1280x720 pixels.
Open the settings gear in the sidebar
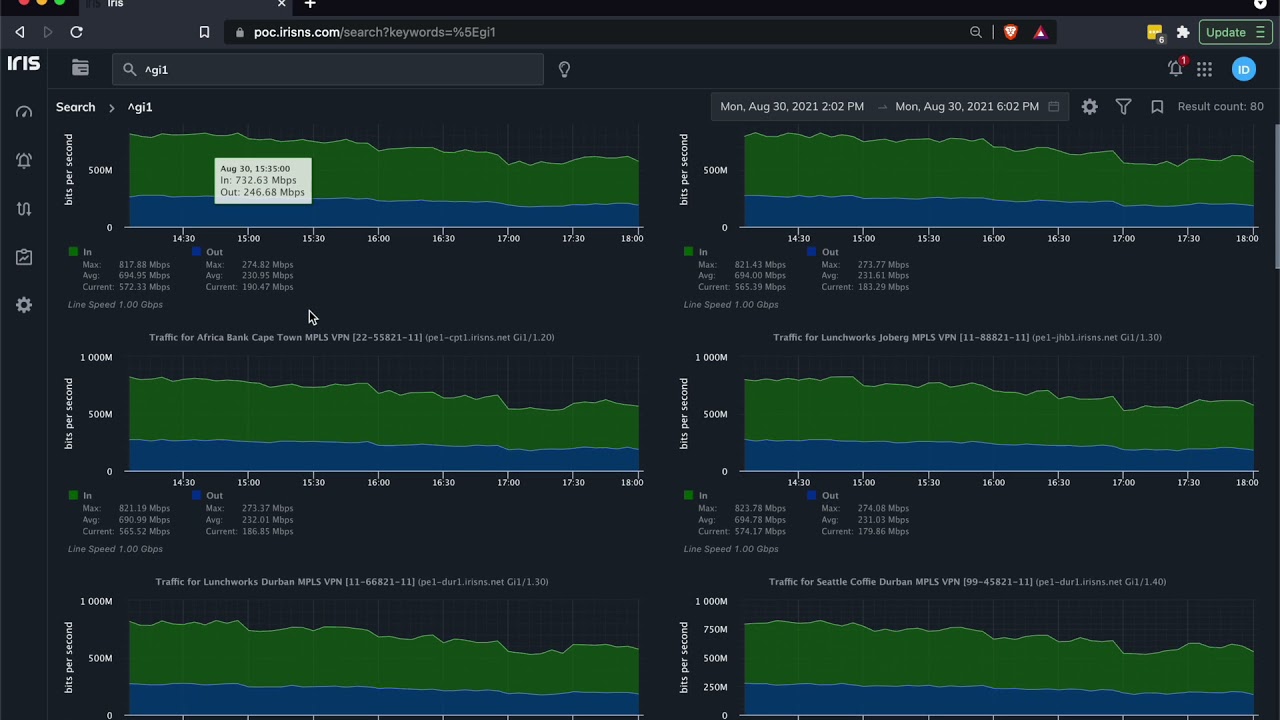coord(24,305)
